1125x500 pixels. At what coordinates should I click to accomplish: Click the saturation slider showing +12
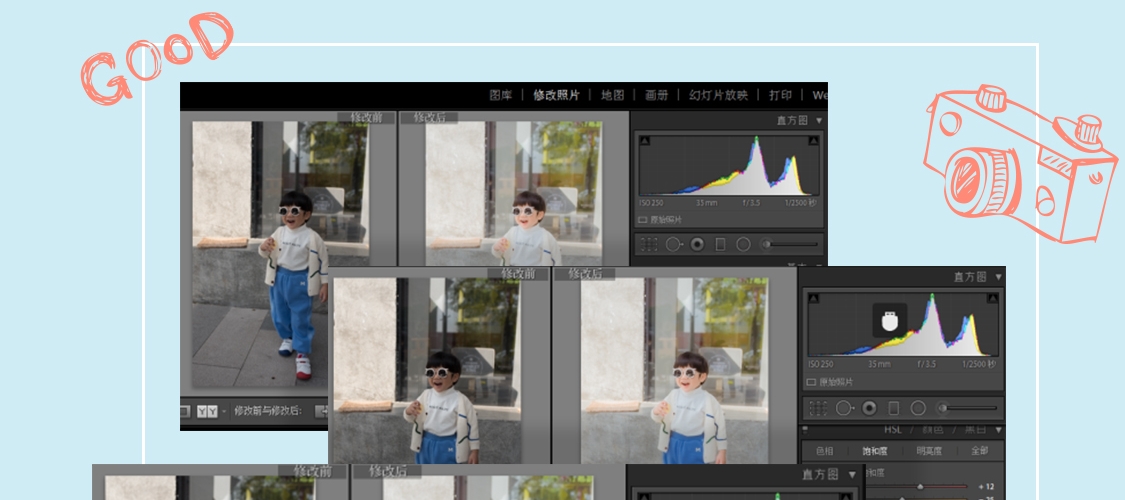(x=920, y=486)
